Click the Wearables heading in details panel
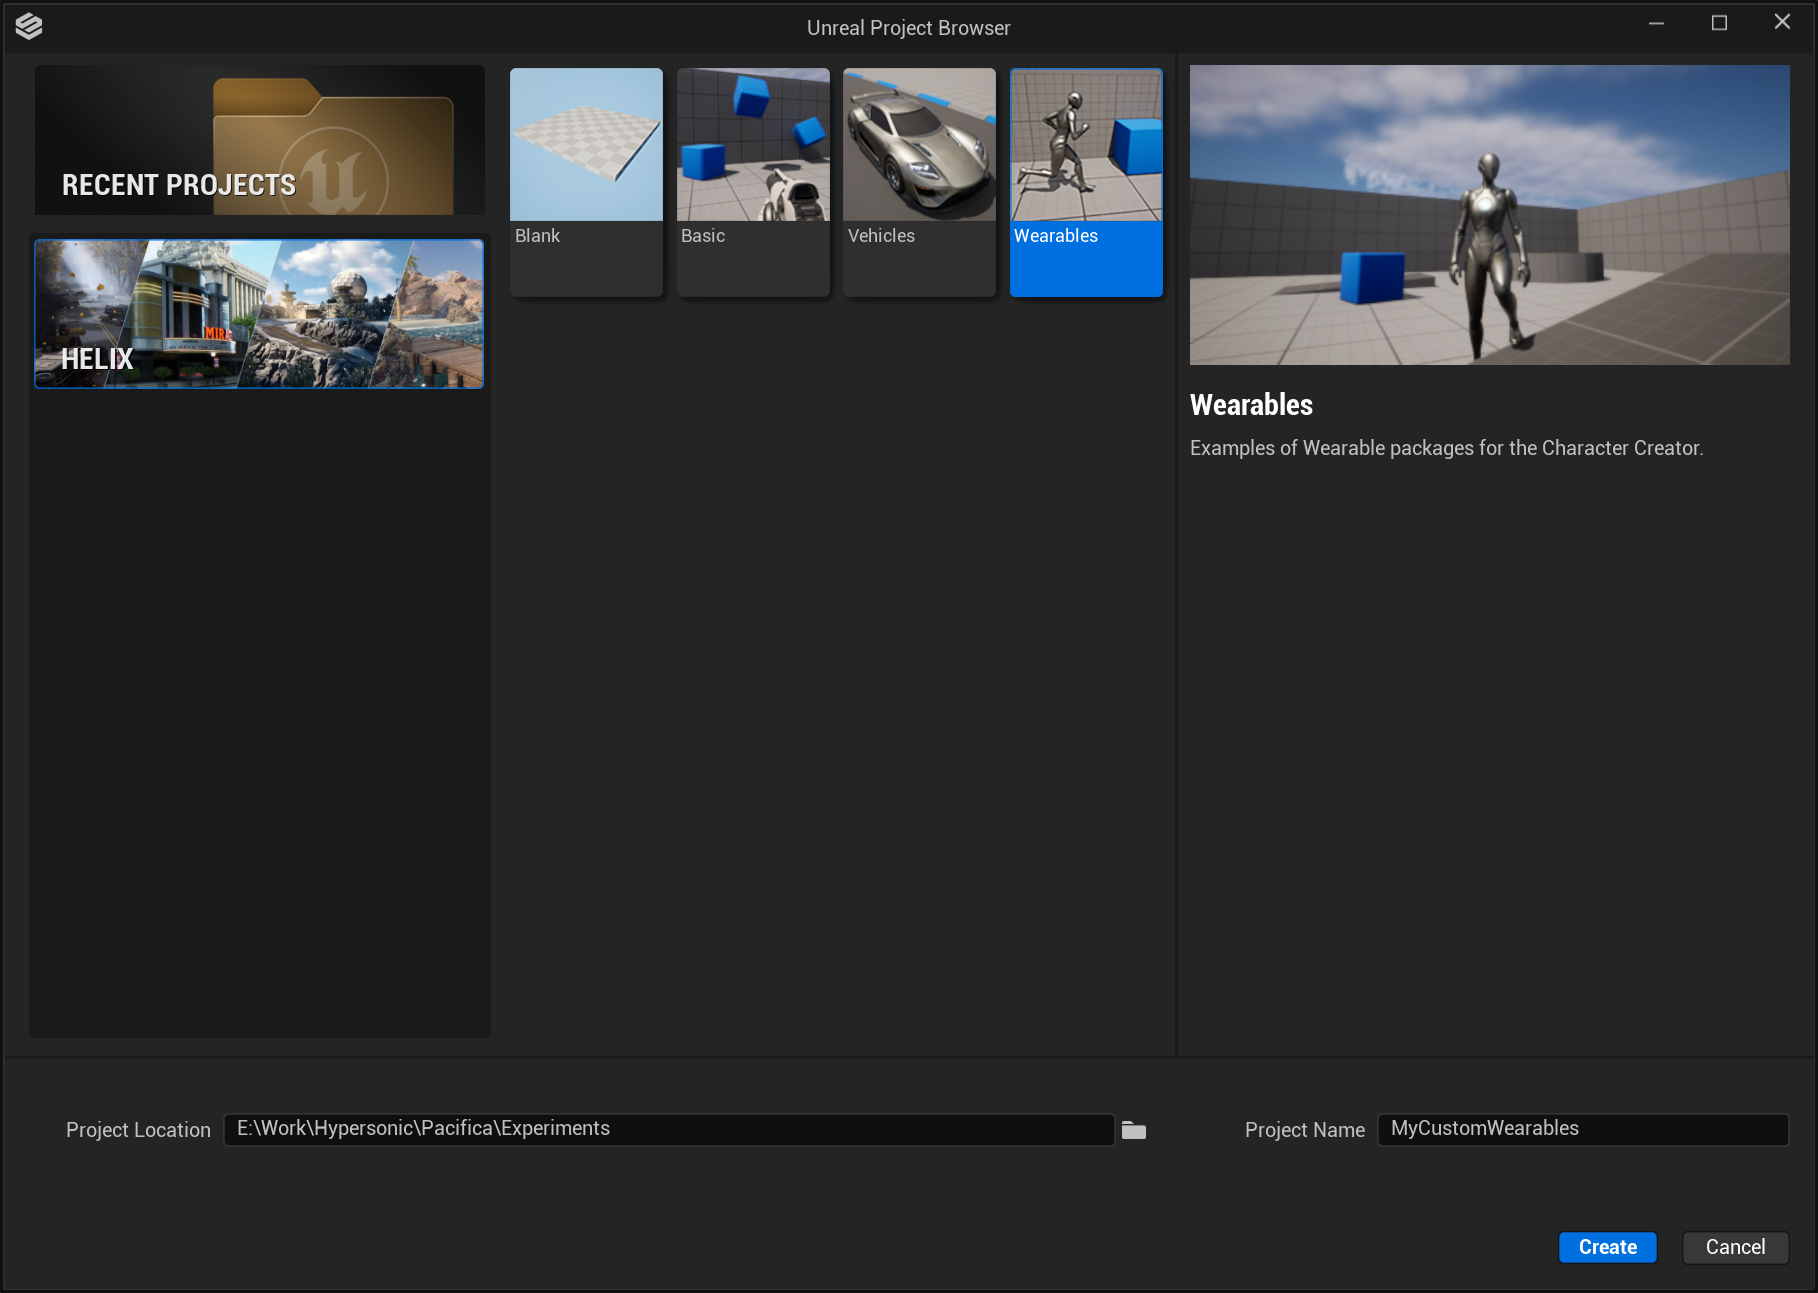 click(1251, 405)
